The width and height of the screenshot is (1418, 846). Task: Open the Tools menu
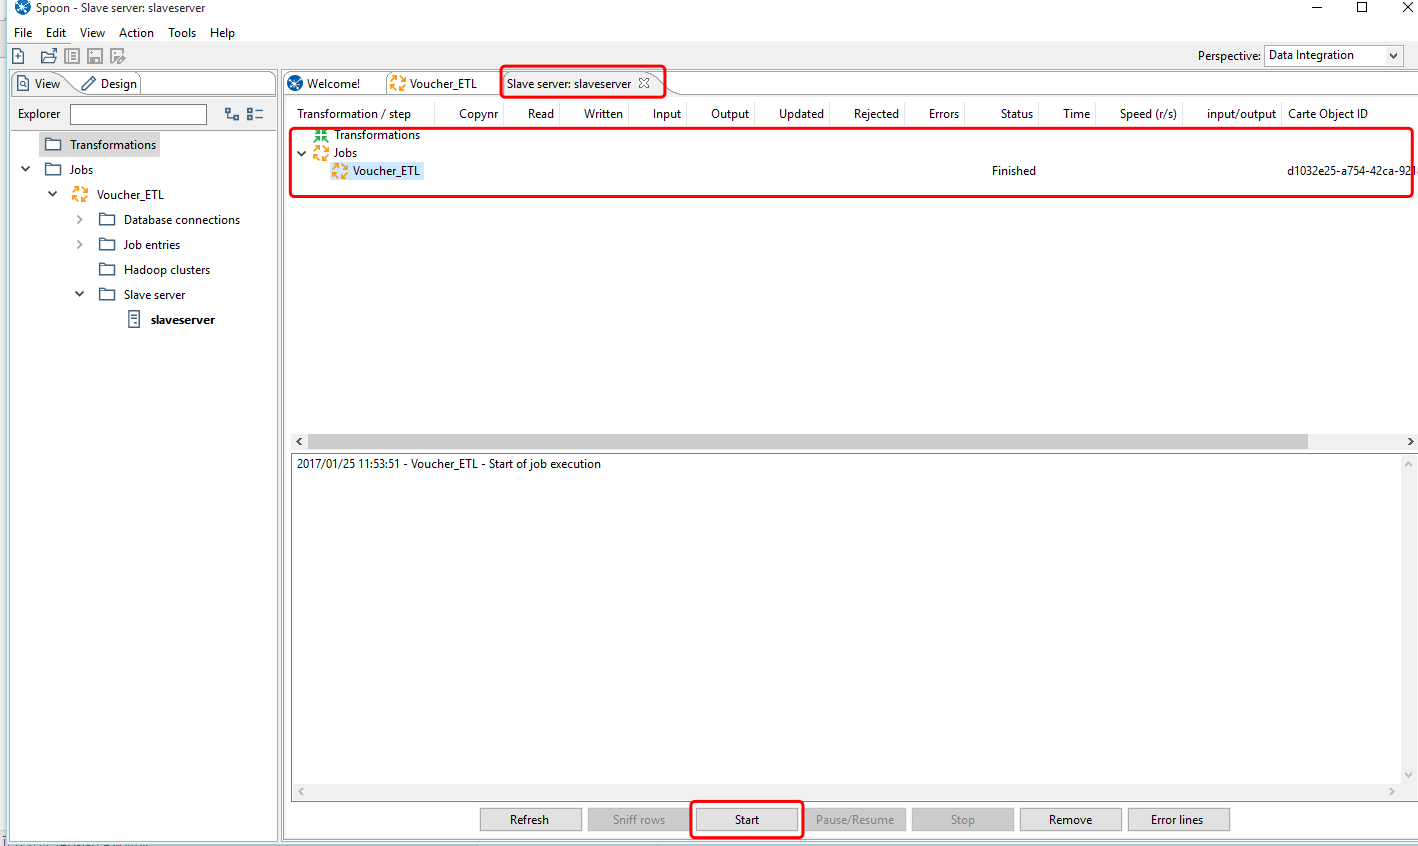182,33
